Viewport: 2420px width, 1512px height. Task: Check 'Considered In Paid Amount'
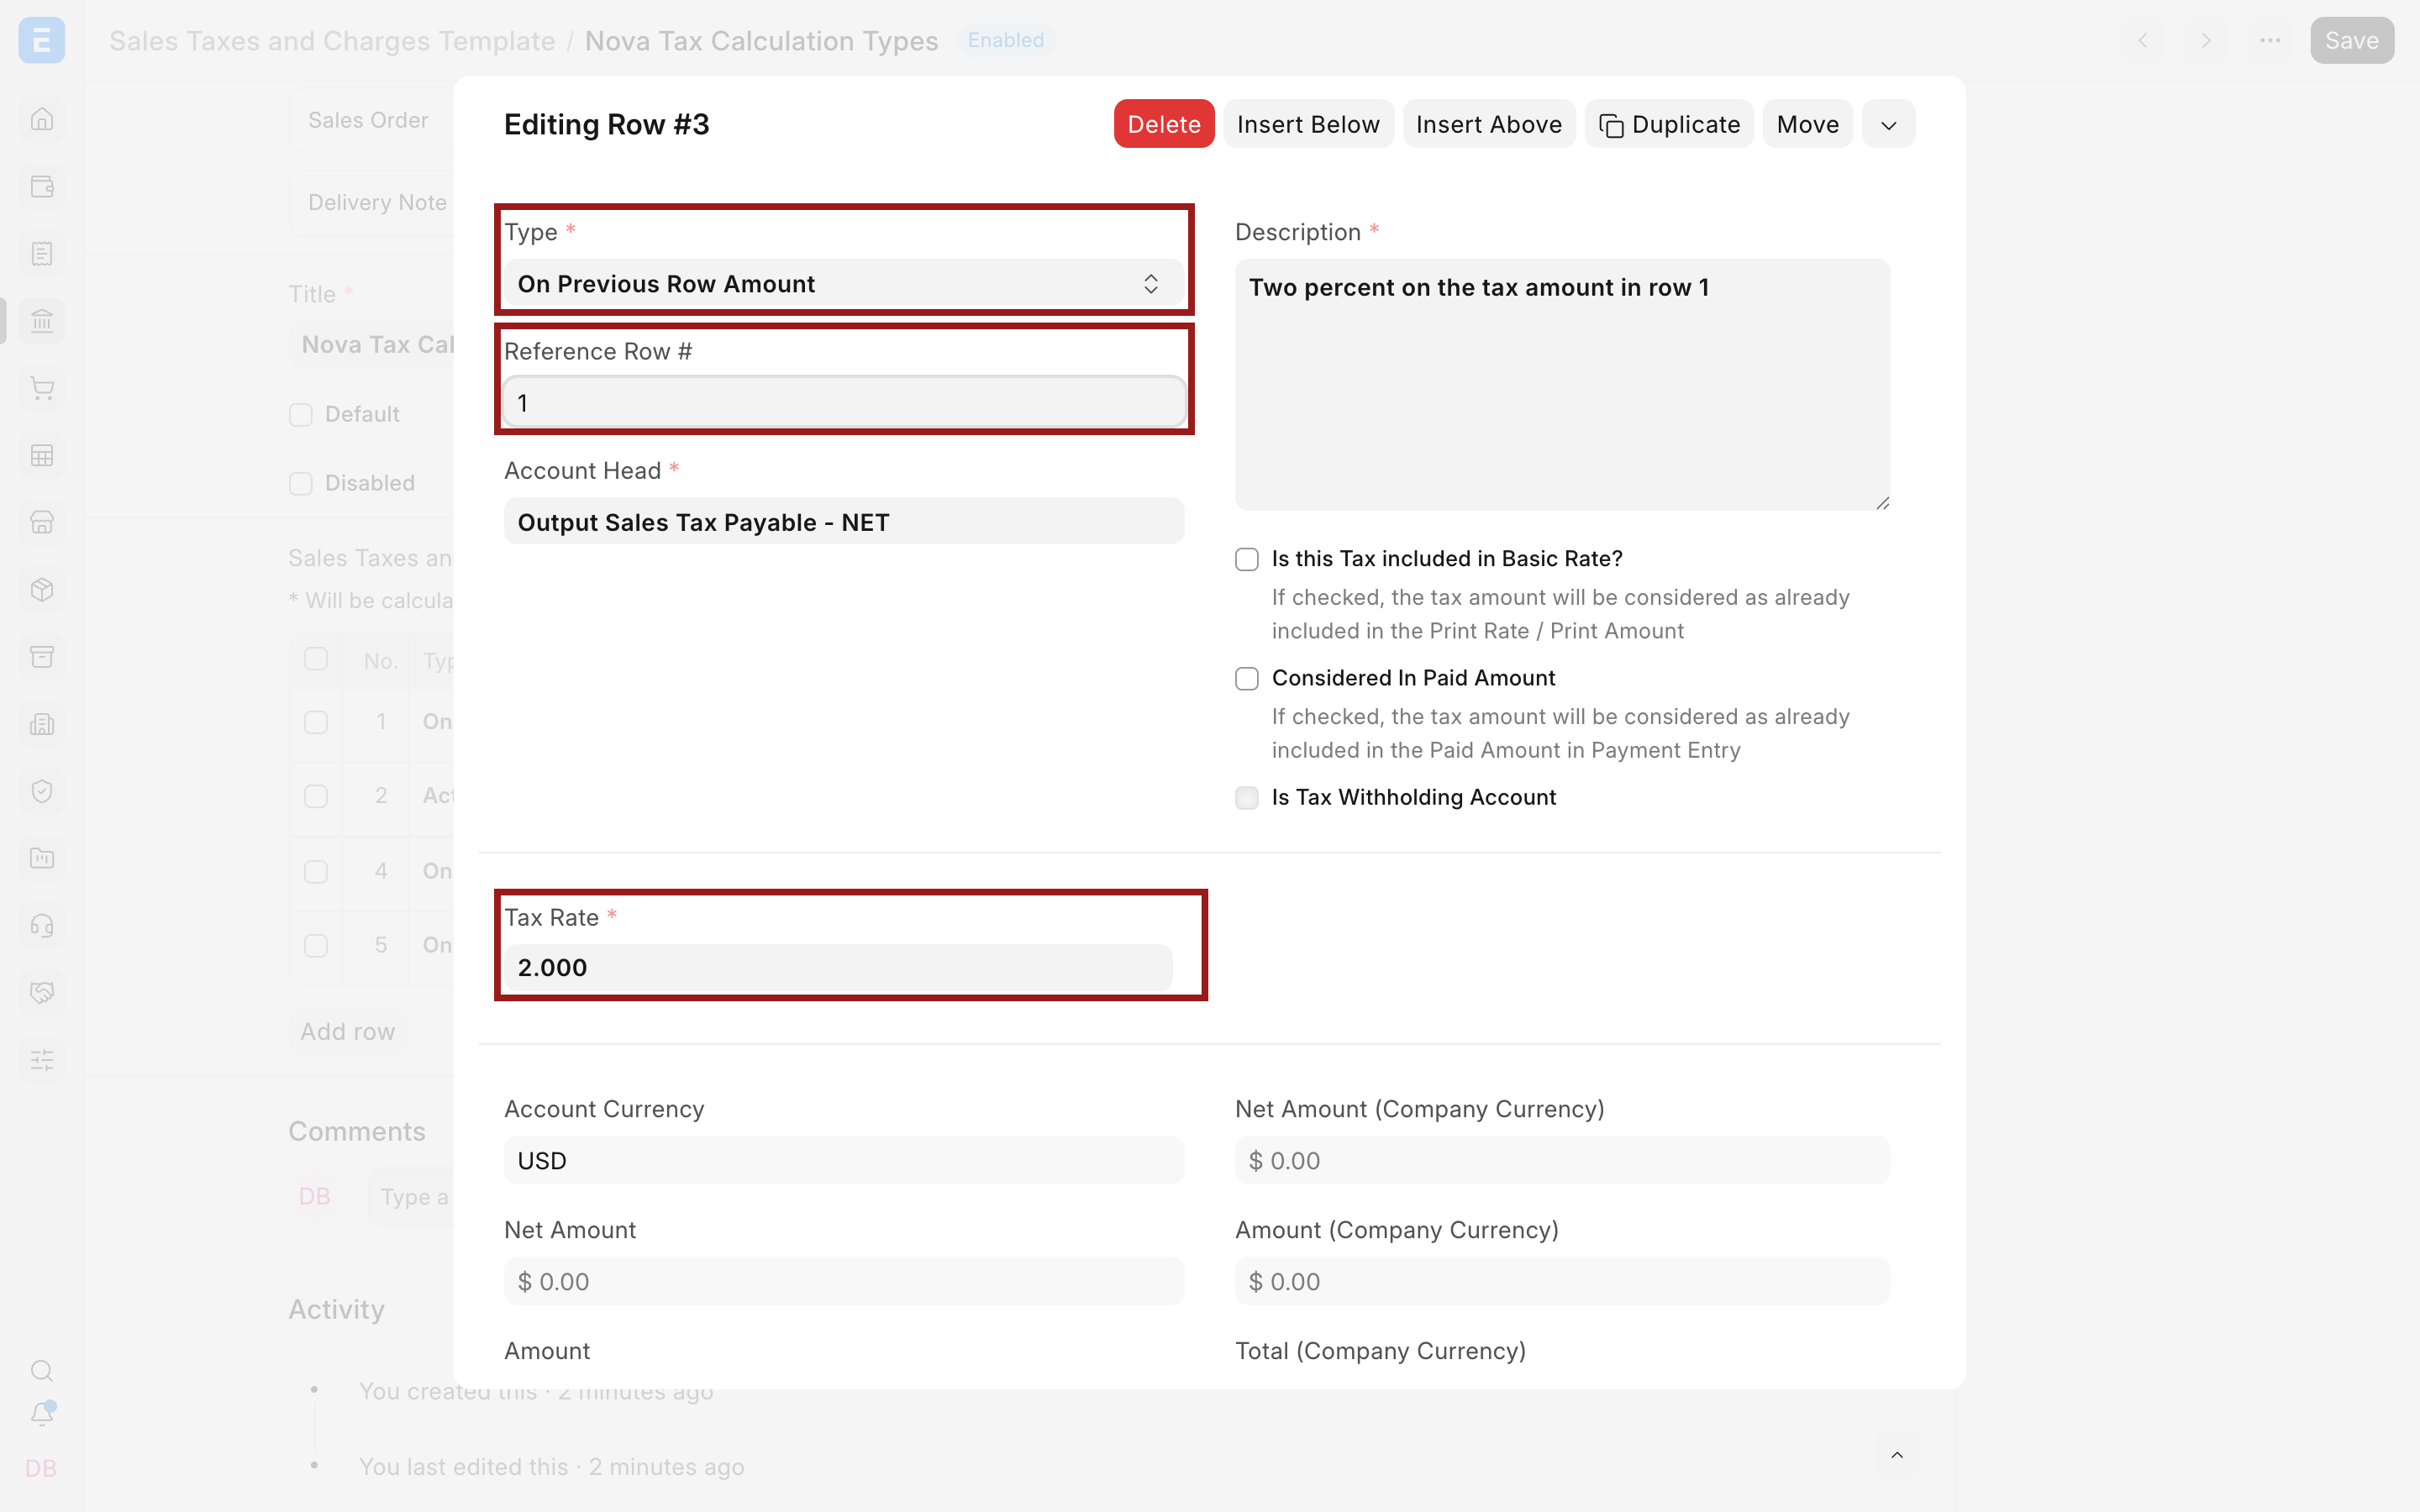(x=1247, y=679)
